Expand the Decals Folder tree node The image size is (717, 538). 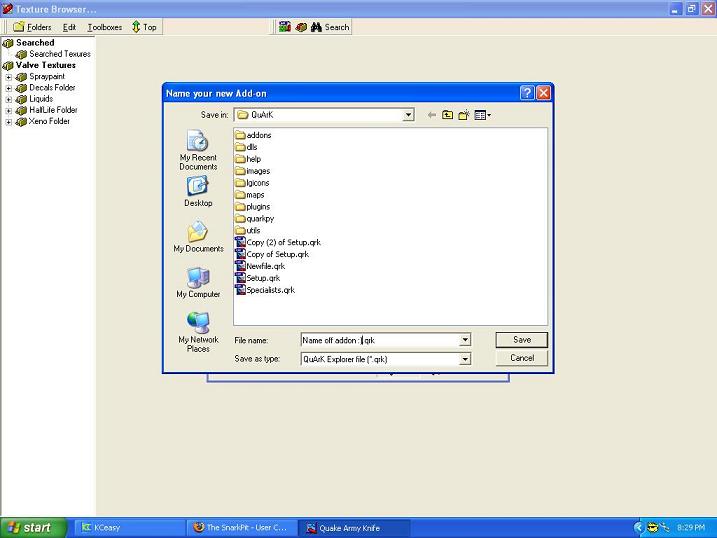pos(9,87)
